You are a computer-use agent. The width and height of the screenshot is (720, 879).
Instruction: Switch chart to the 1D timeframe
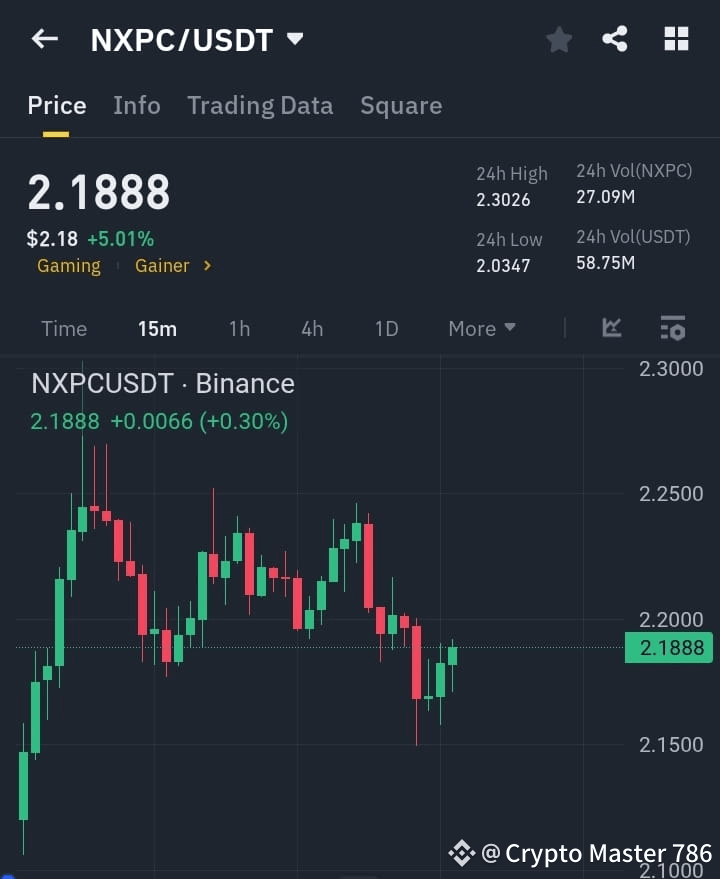(x=386, y=328)
